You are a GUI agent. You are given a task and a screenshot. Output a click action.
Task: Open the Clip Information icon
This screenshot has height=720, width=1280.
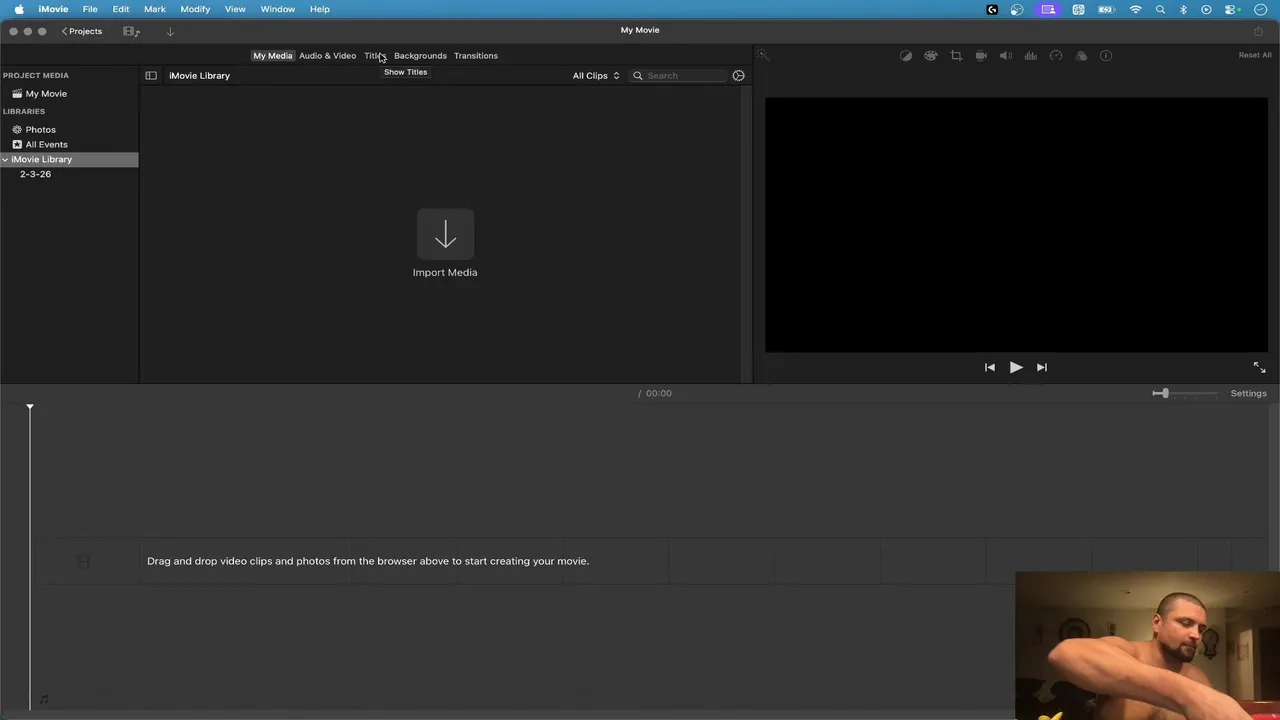pos(1106,56)
